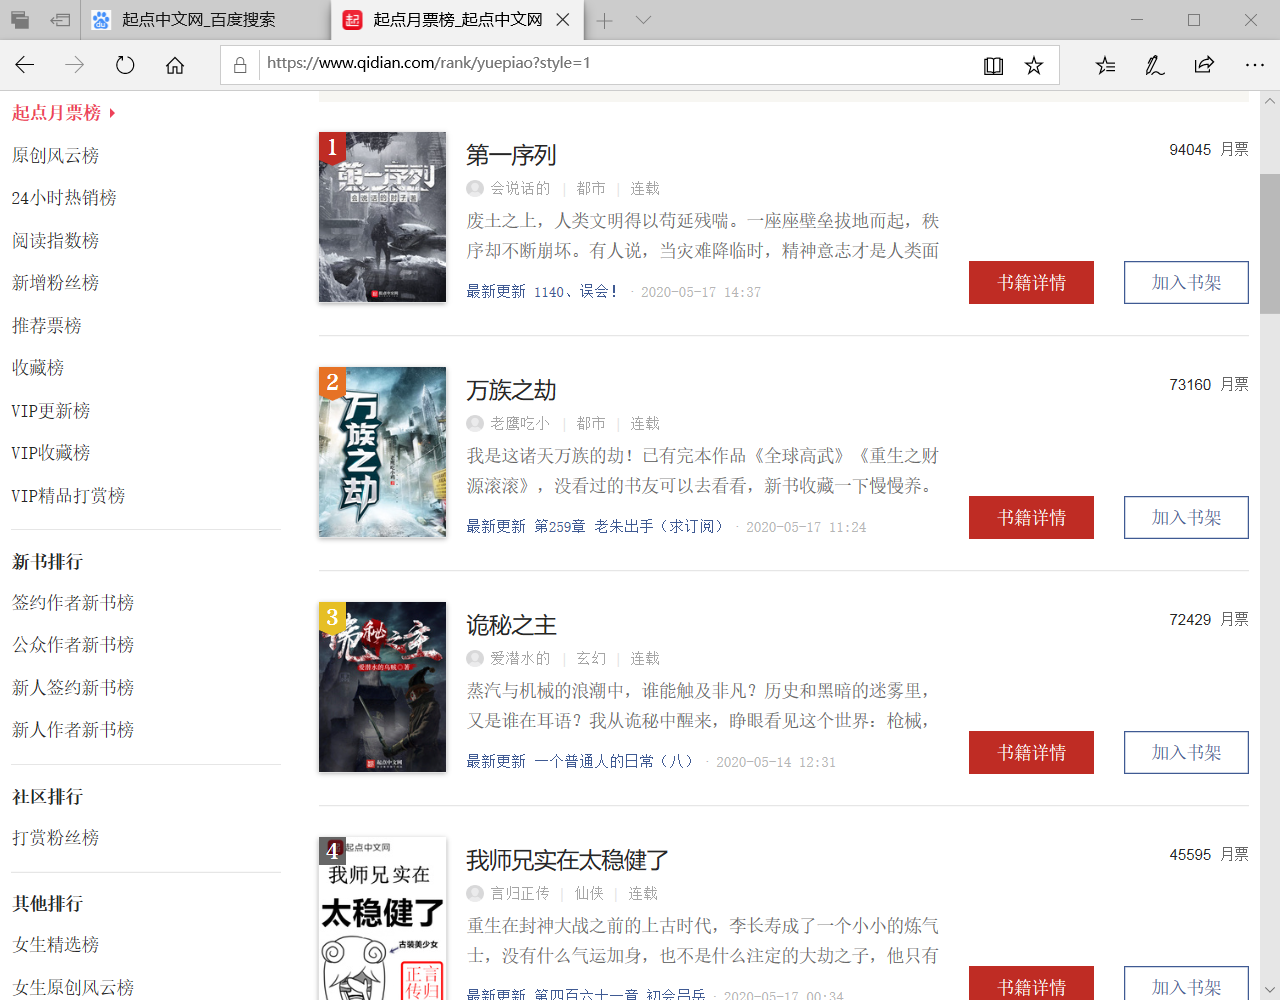1280x1000 pixels.
Task: Open the 公众作者新书榜 ranking
Action: (73, 645)
